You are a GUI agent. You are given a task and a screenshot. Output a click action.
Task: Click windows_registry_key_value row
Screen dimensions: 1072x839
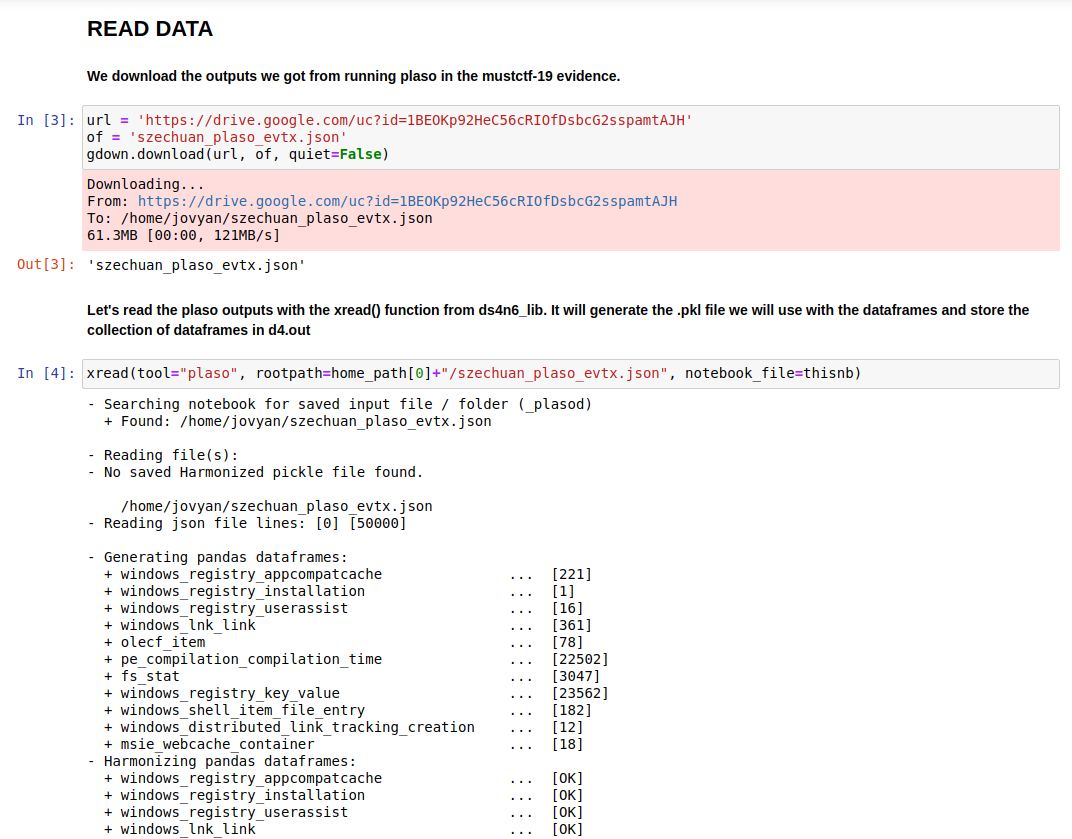coord(356,693)
